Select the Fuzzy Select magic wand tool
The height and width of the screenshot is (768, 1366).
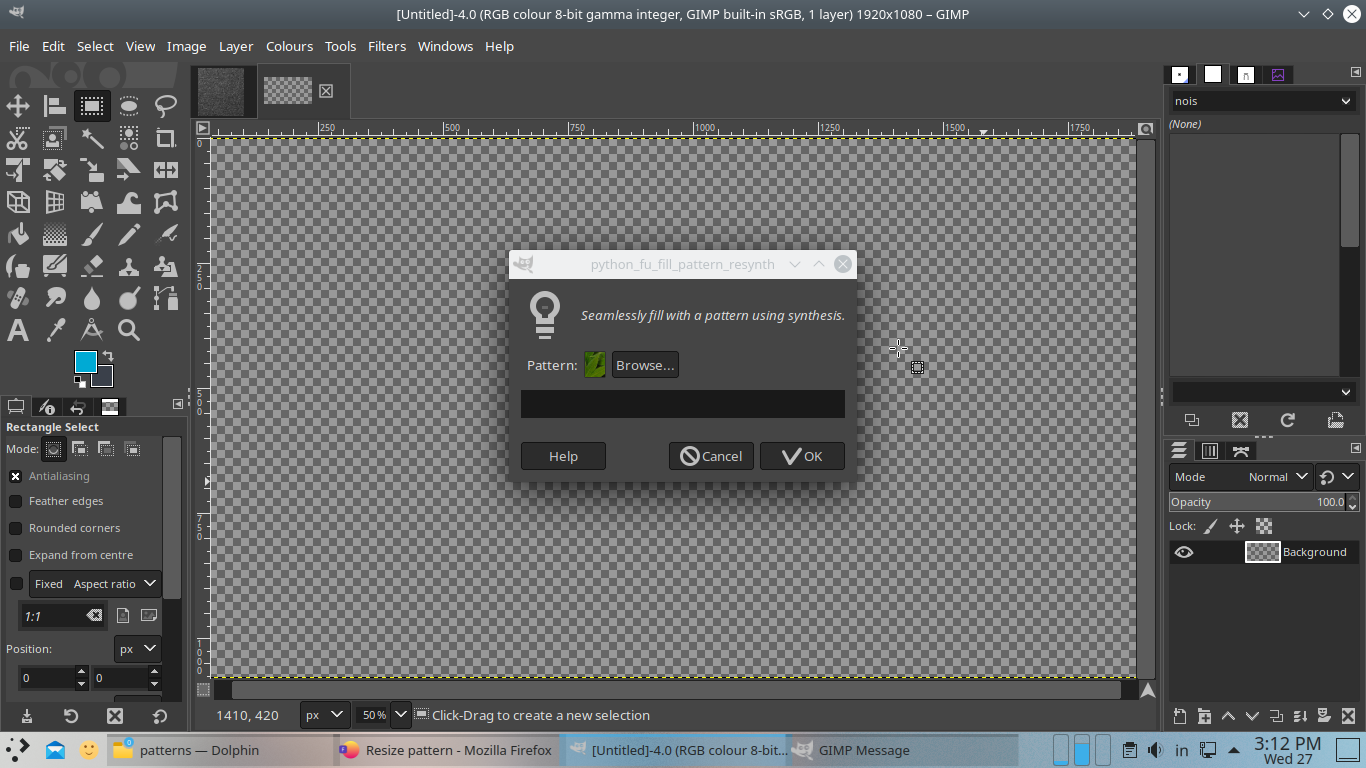tap(92, 138)
